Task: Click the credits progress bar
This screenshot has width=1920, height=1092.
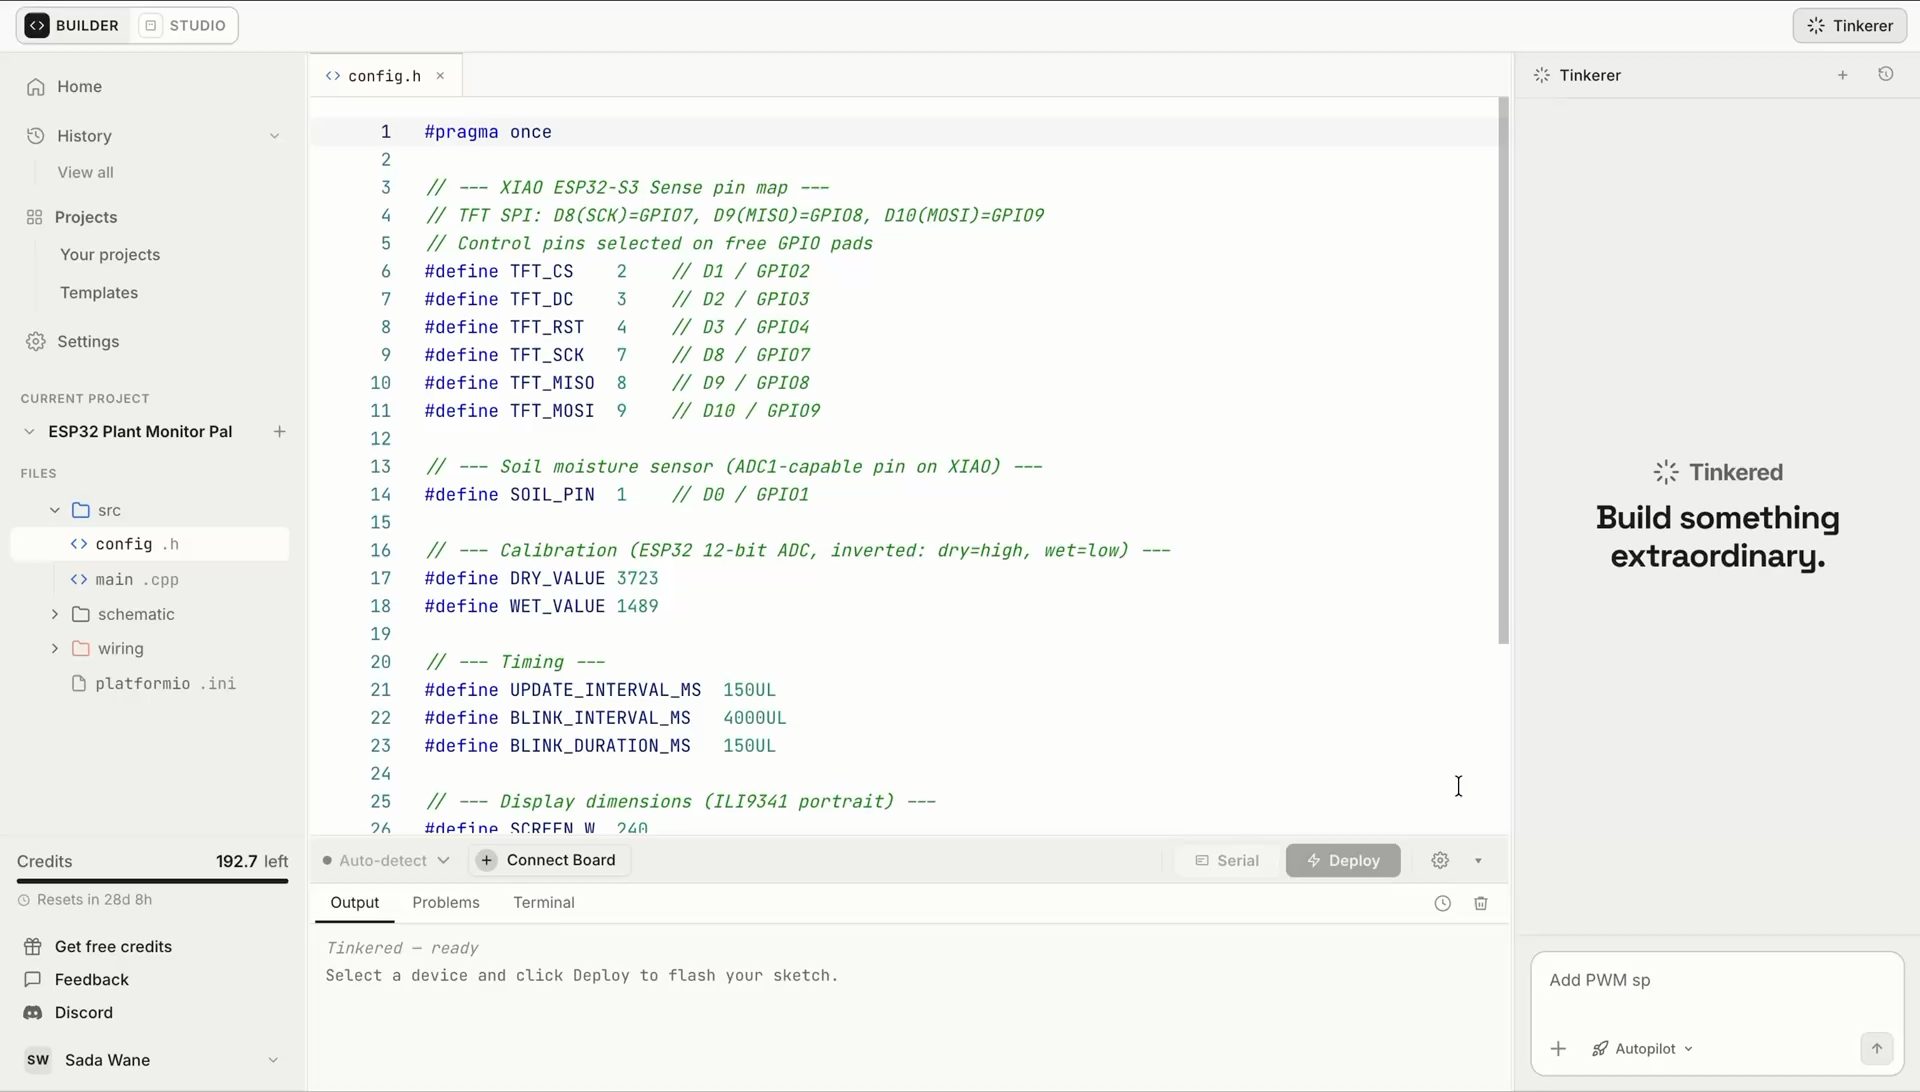Action: click(x=152, y=881)
